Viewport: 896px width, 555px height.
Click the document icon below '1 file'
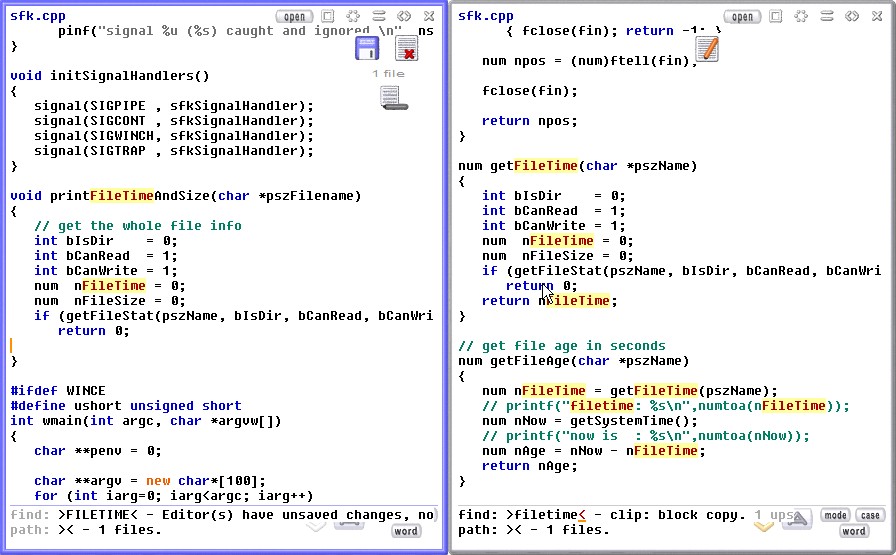coord(390,97)
